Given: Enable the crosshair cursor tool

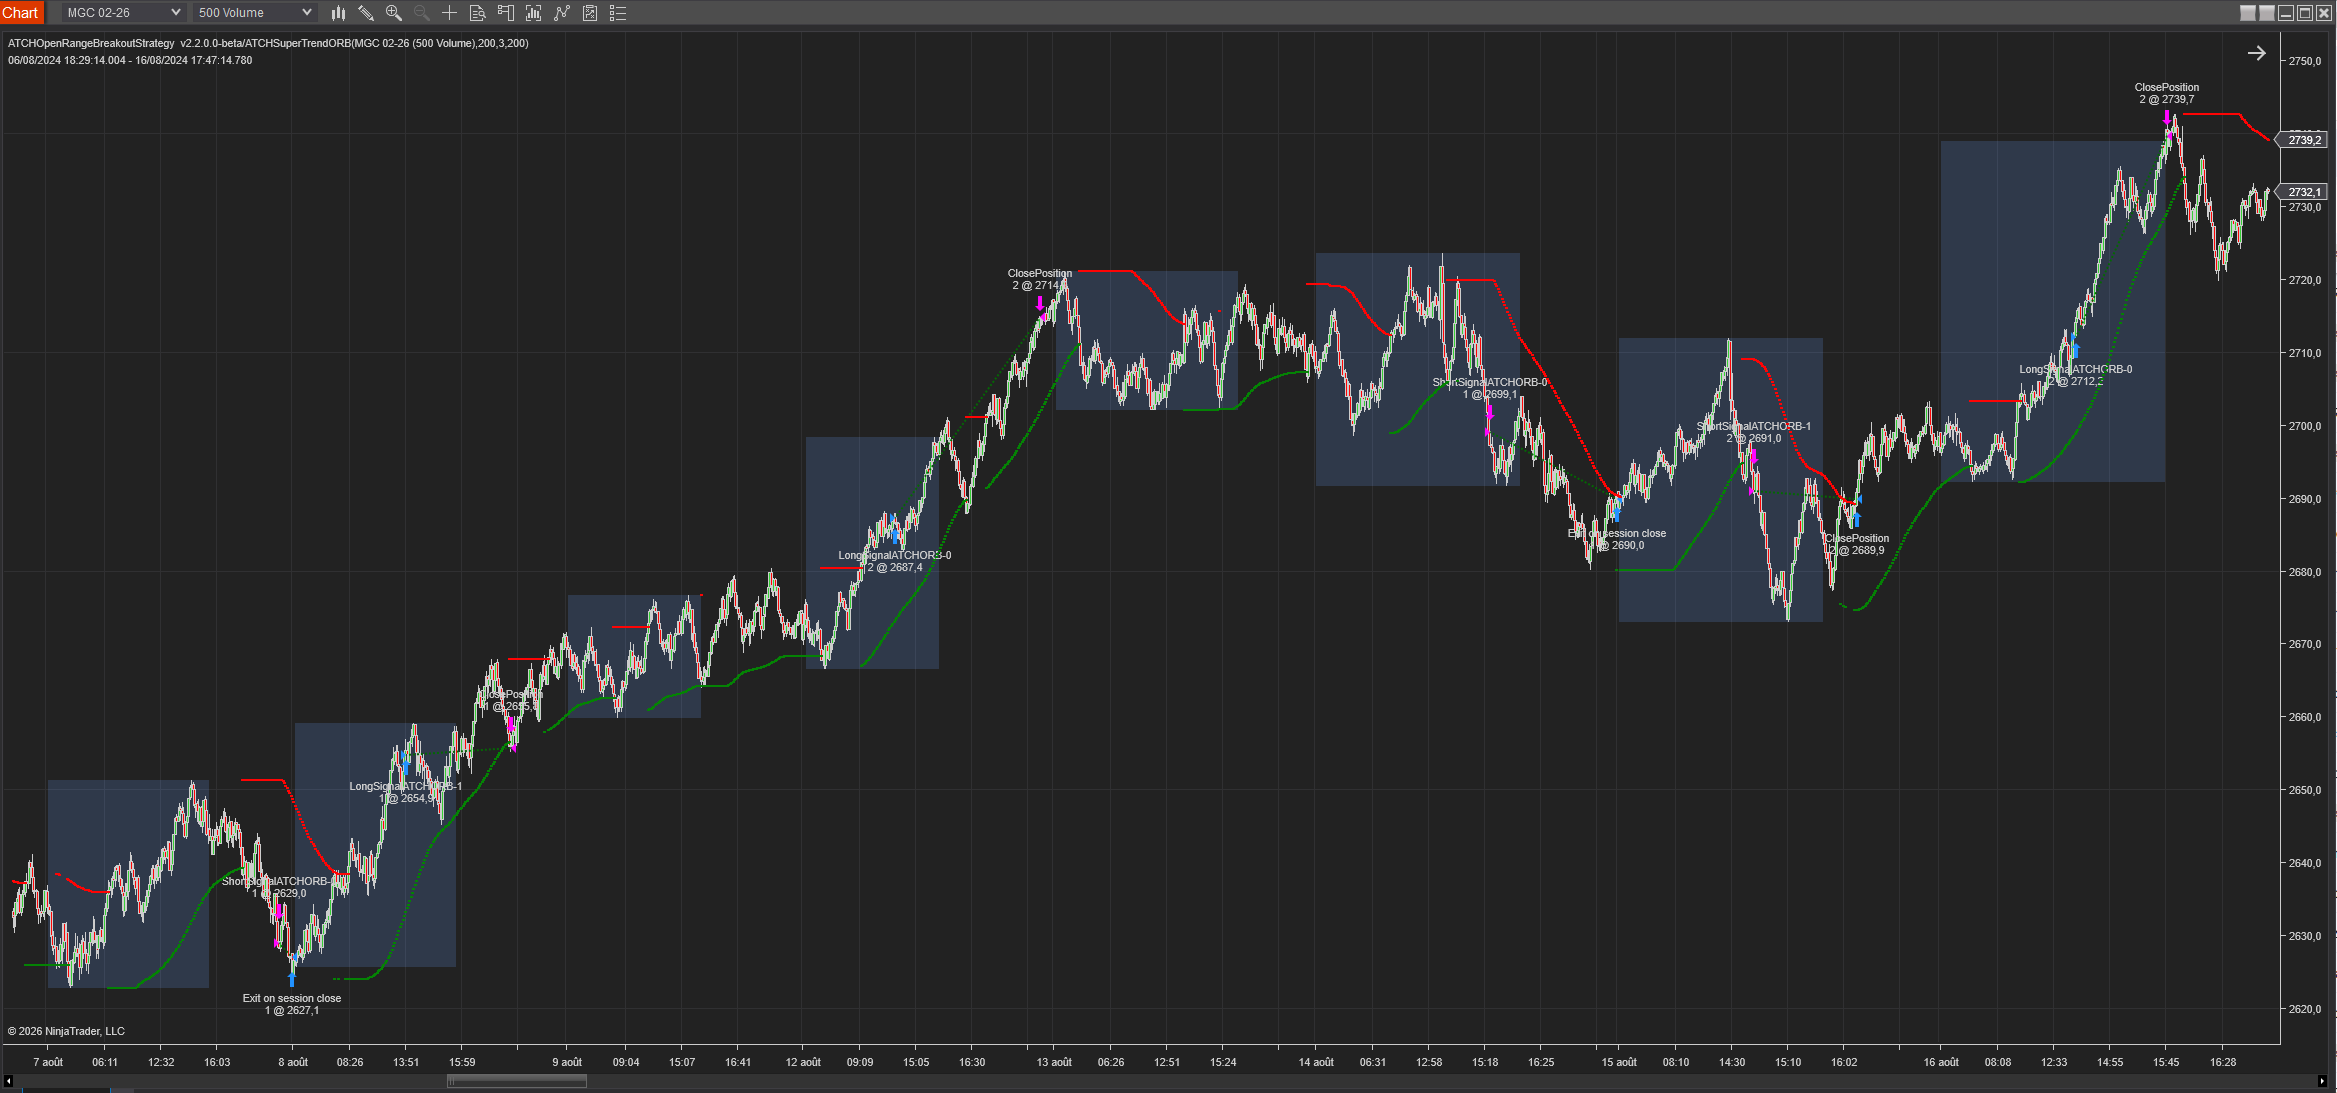Looking at the screenshot, I should [449, 13].
